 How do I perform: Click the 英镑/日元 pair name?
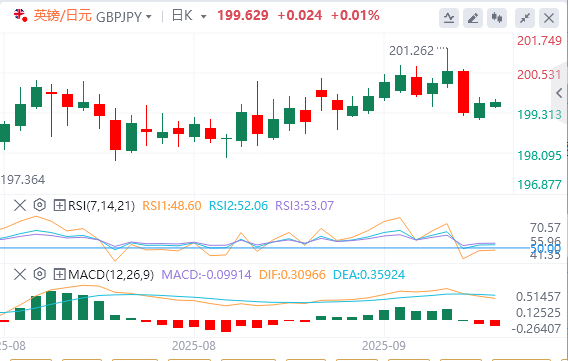pos(63,16)
